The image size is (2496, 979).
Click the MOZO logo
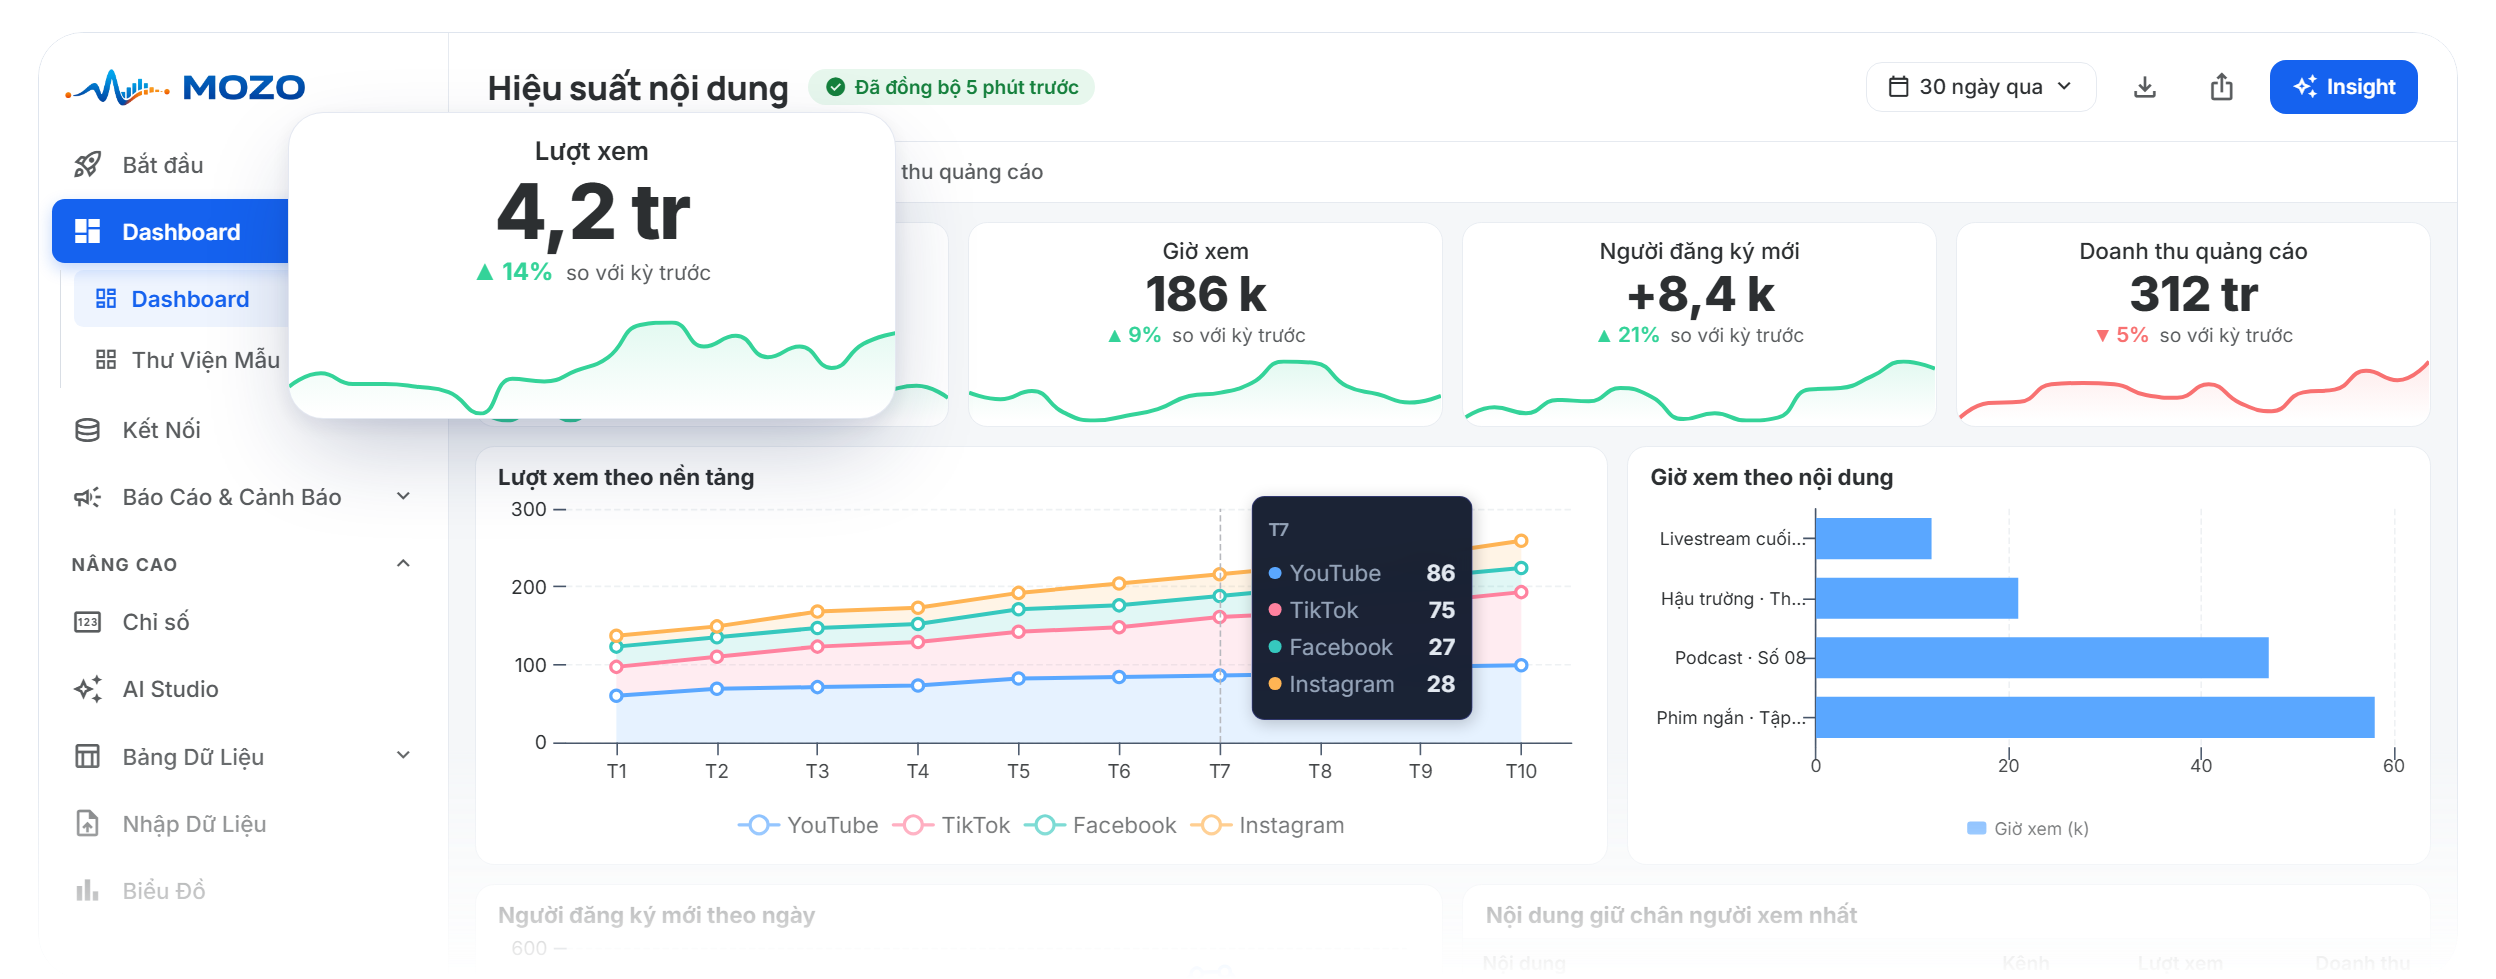coord(185,87)
